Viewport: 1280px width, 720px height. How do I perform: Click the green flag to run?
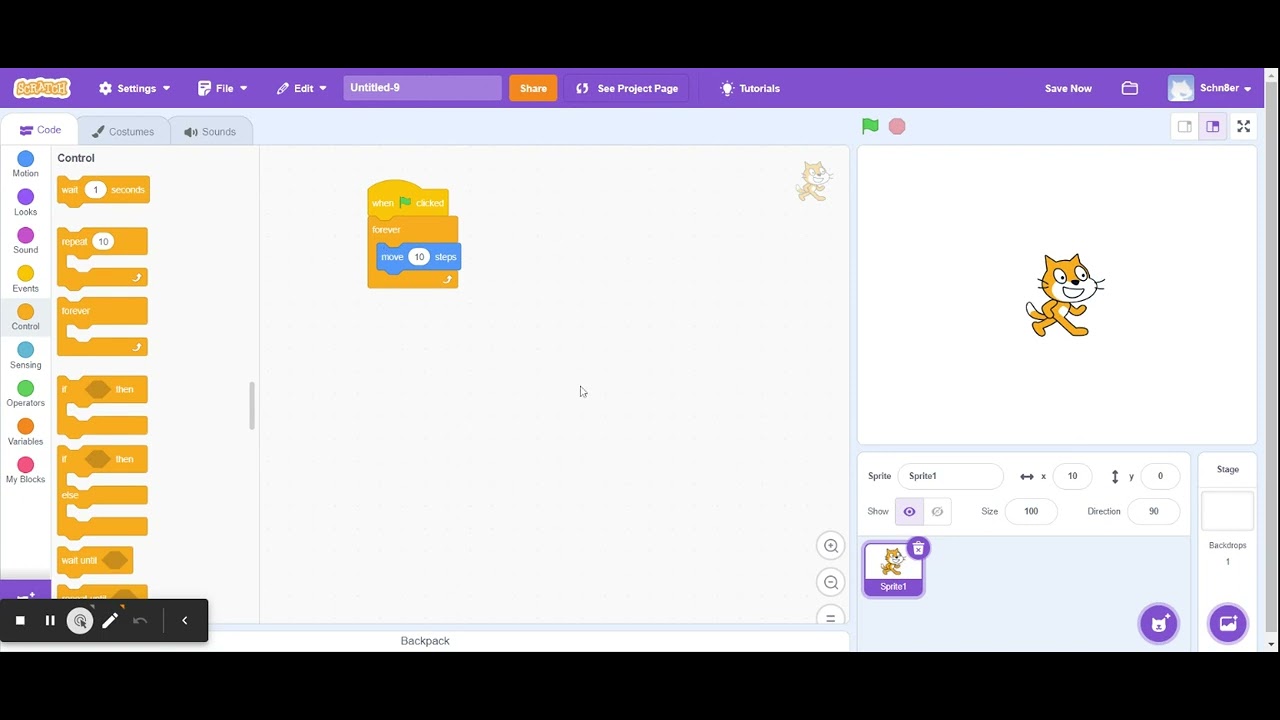click(x=870, y=126)
